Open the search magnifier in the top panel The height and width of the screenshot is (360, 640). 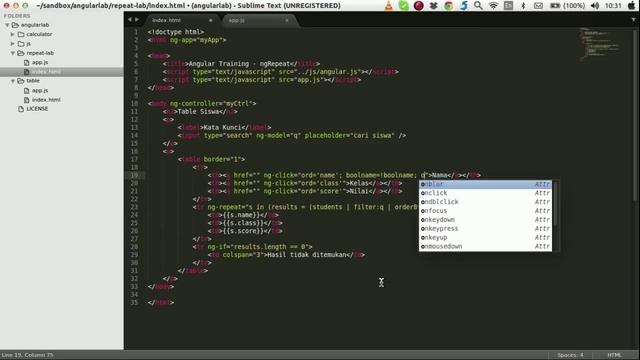[x=478, y=6]
